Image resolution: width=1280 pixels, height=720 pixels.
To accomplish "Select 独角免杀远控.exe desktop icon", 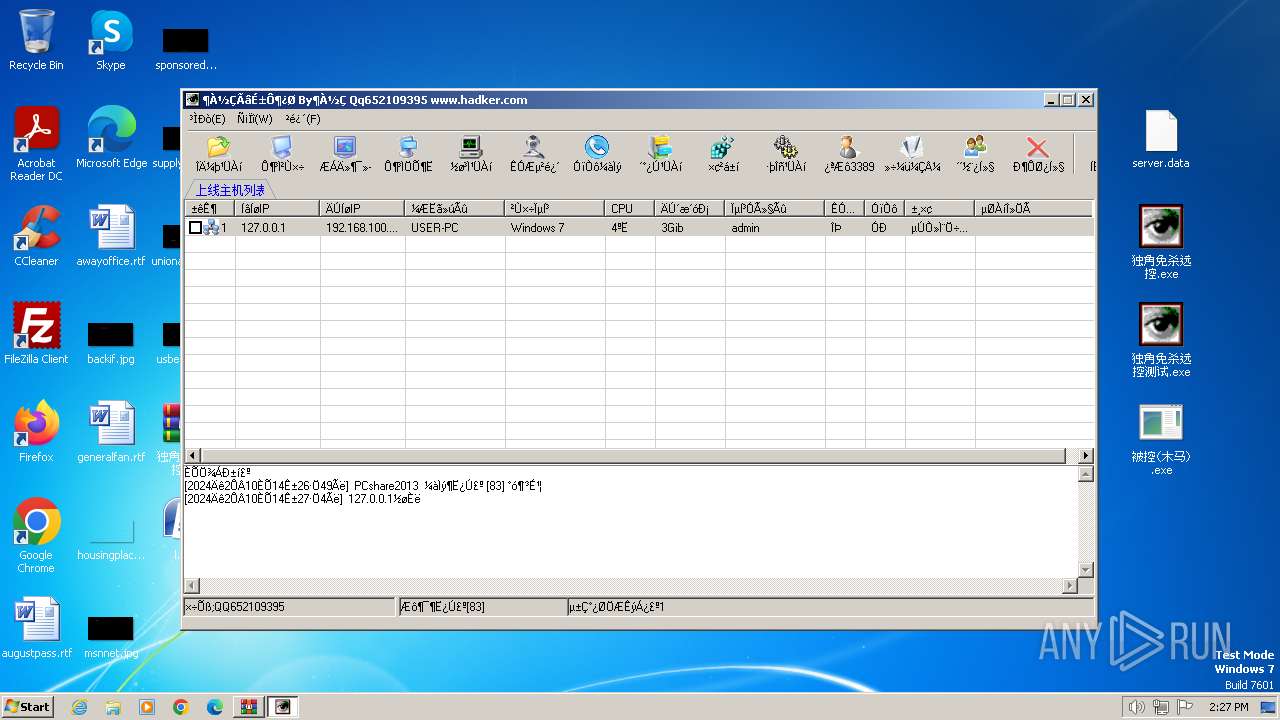I will pyautogui.click(x=1161, y=242).
